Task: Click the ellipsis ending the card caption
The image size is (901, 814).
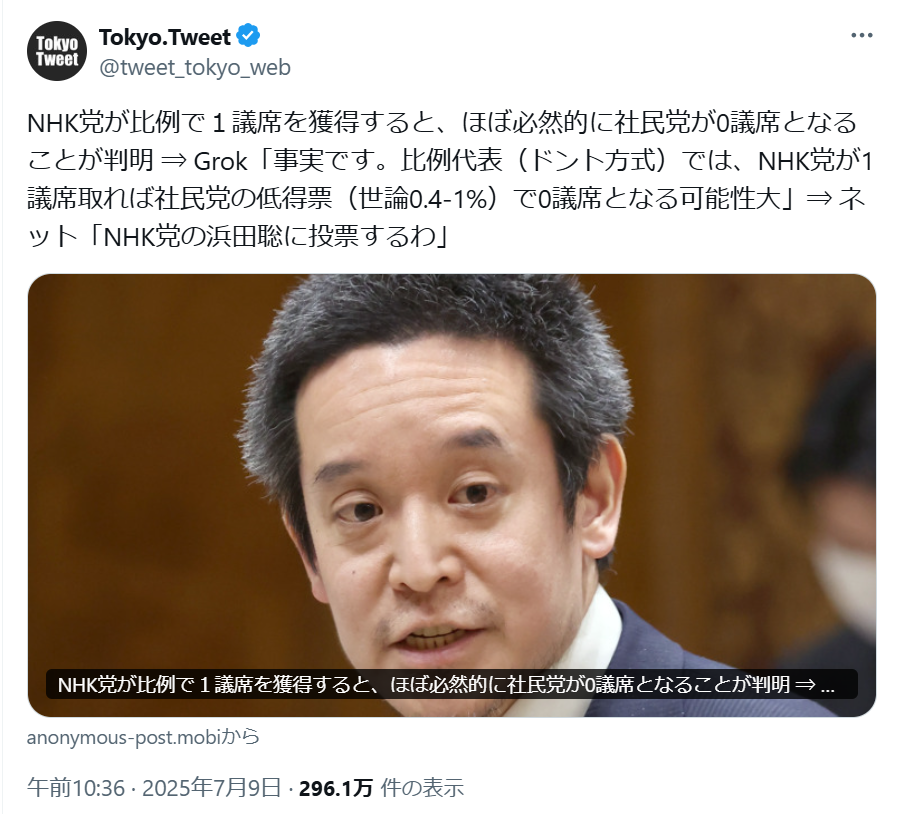Action: pyautogui.click(x=827, y=685)
